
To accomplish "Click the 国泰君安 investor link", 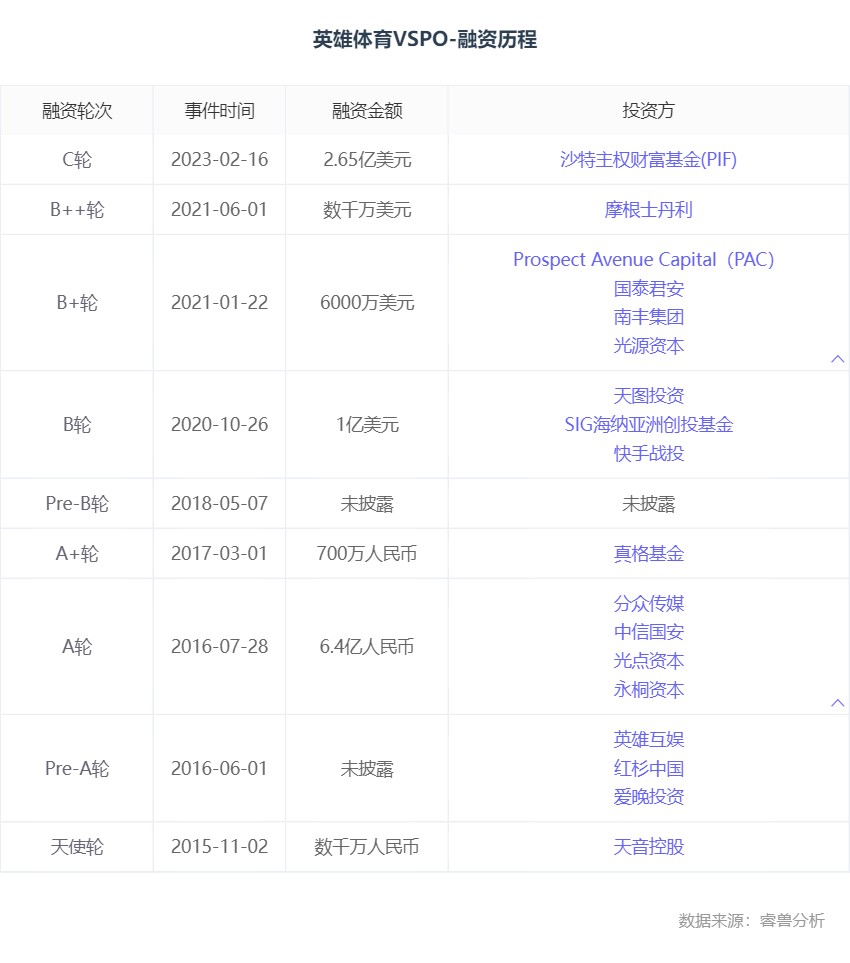I will [649, 289].
